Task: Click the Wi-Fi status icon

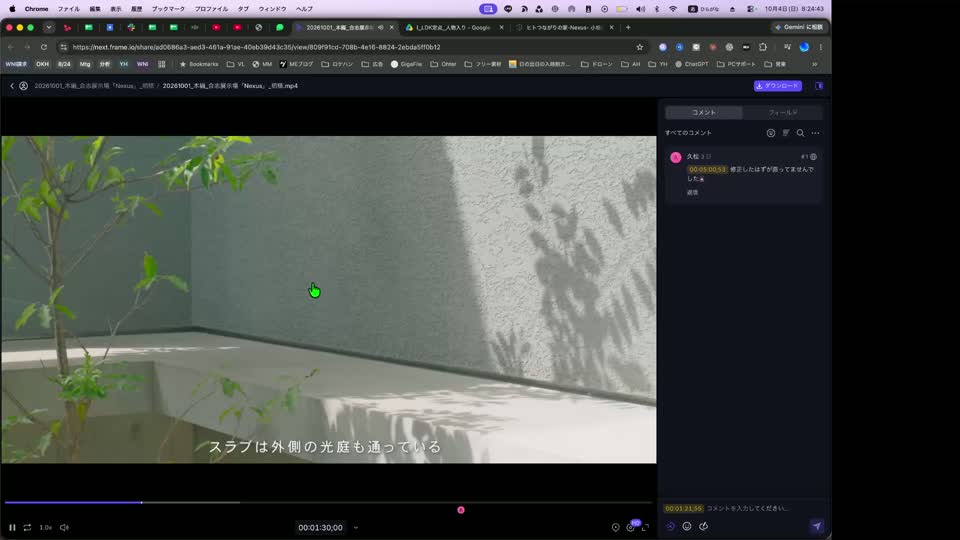Action: click(x=673, y=9)
